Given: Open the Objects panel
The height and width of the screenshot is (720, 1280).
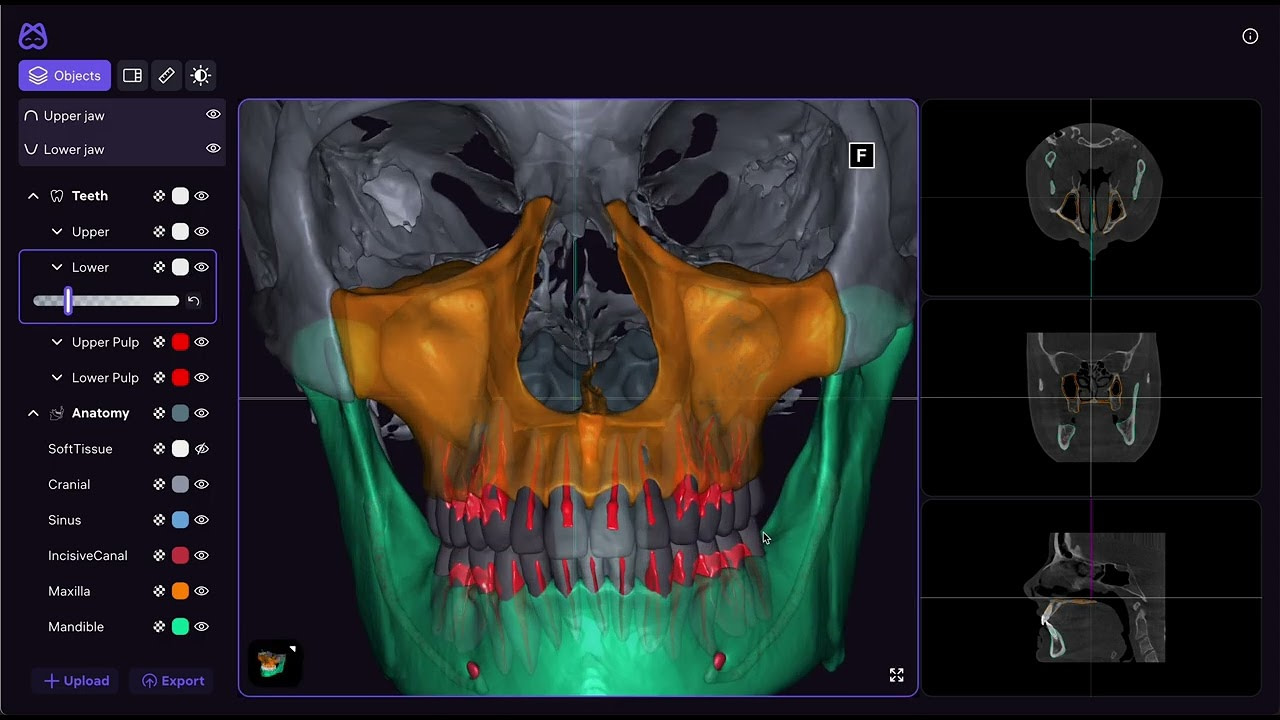Looking at the screenshot, I should point(64,75).
